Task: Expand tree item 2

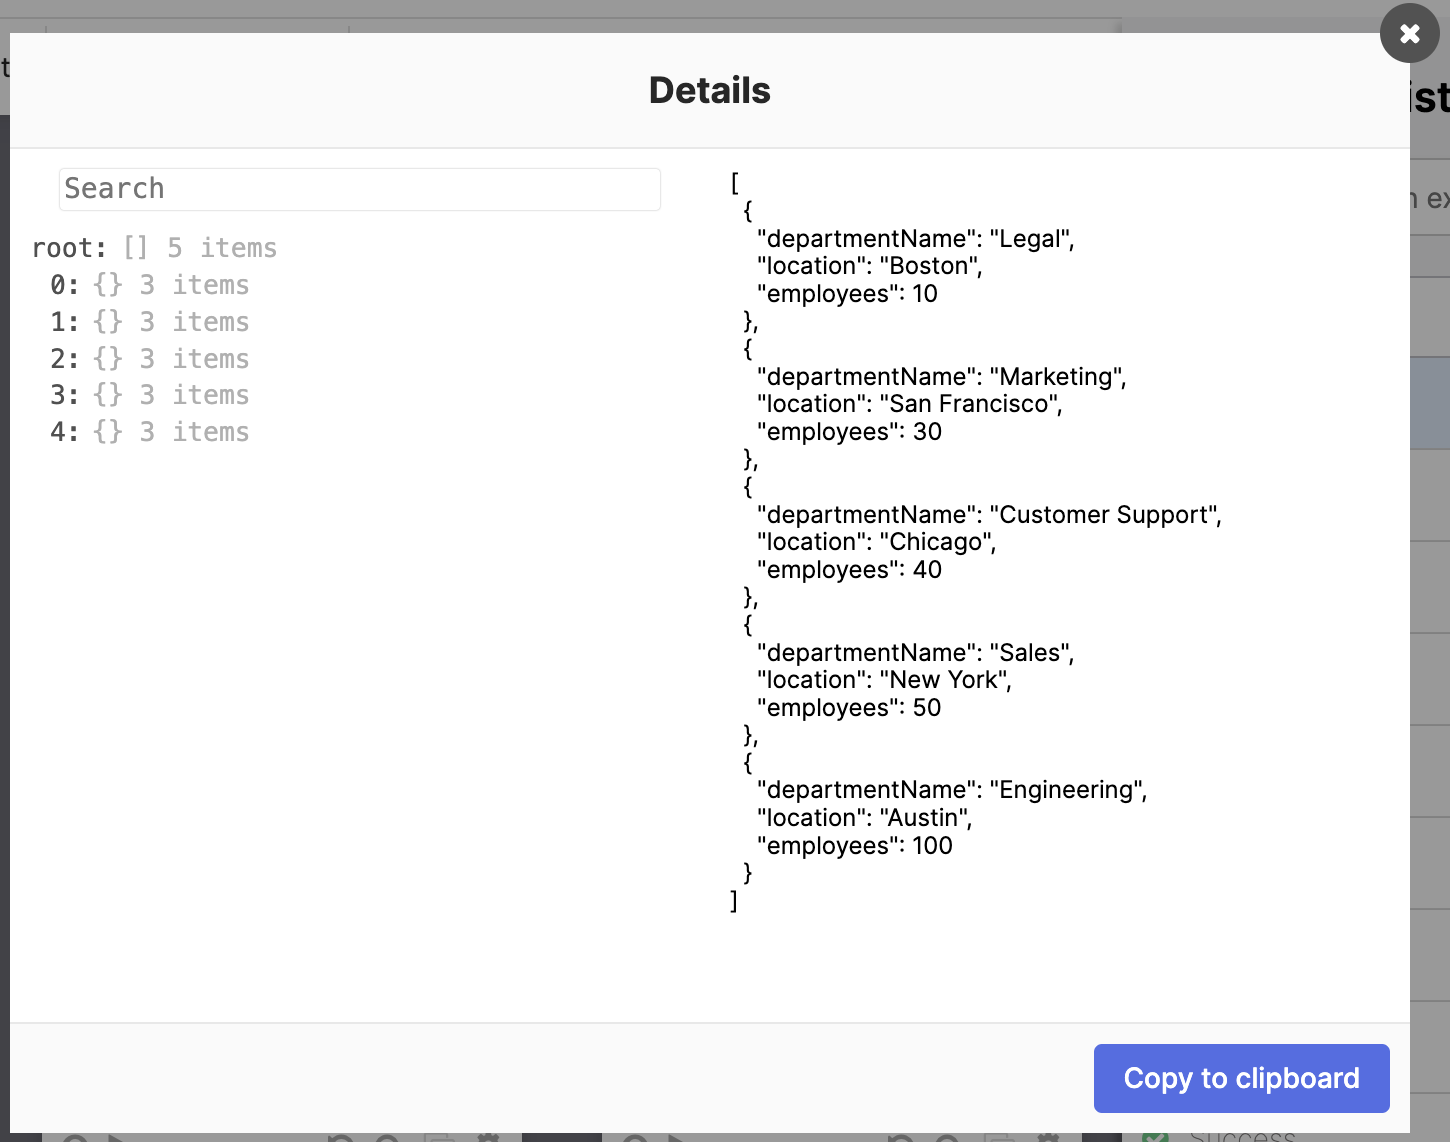Action: click(x=64, y=359)
